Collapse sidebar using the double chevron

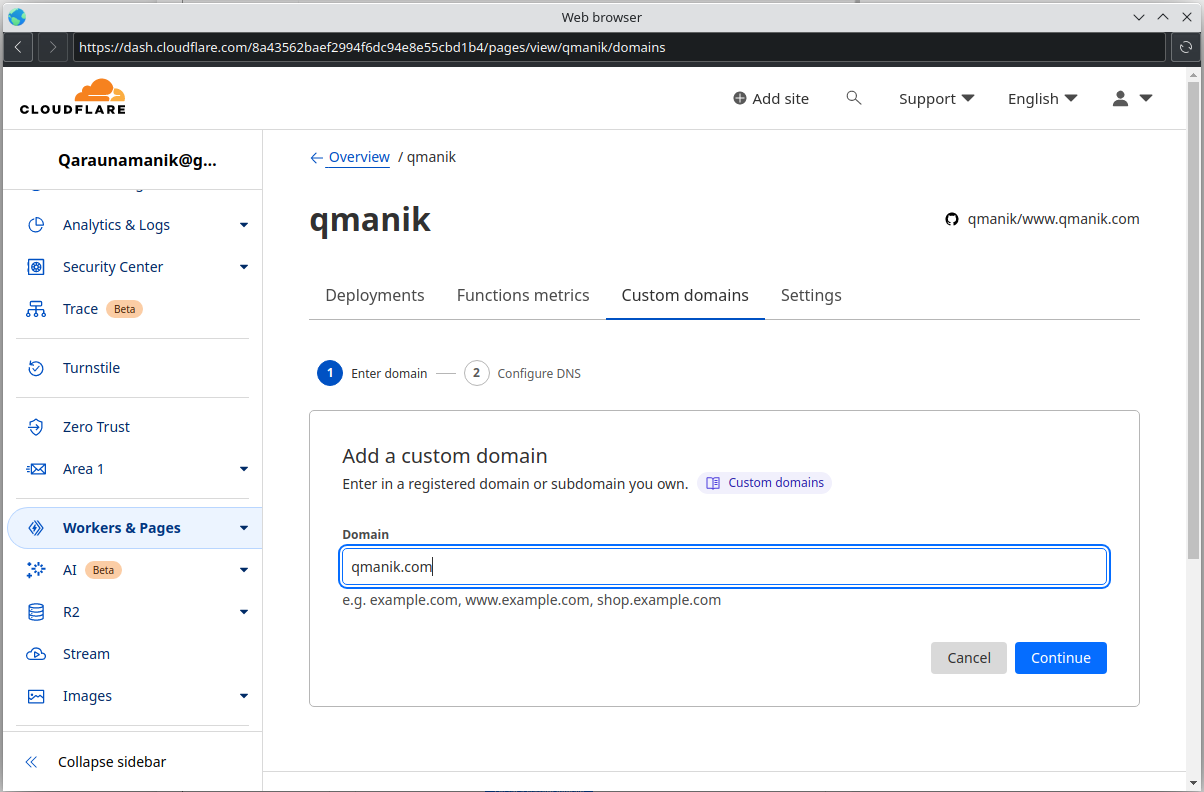(31, 762)
